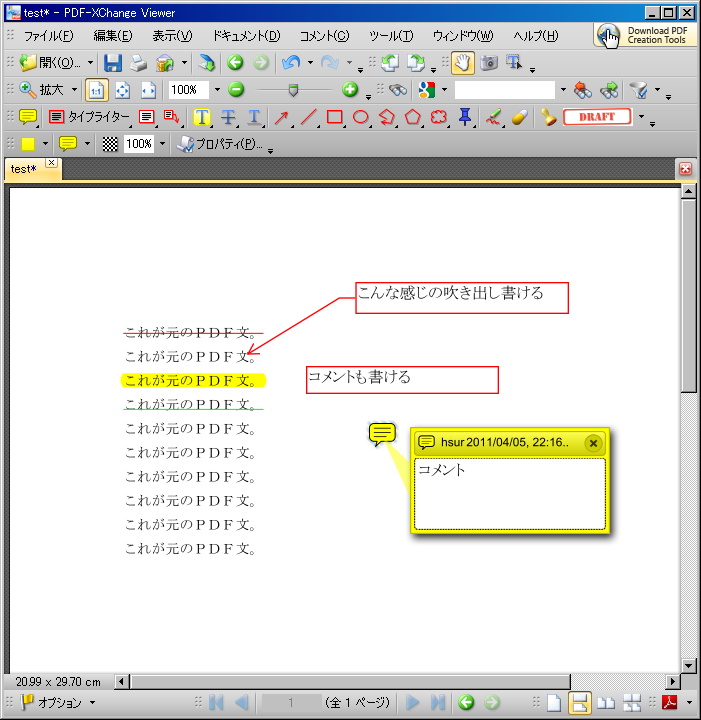The width and height of the screenshot is (701, 720).
Task: Click the yellow Sticky Note tool
Action: tap(28, 117)
